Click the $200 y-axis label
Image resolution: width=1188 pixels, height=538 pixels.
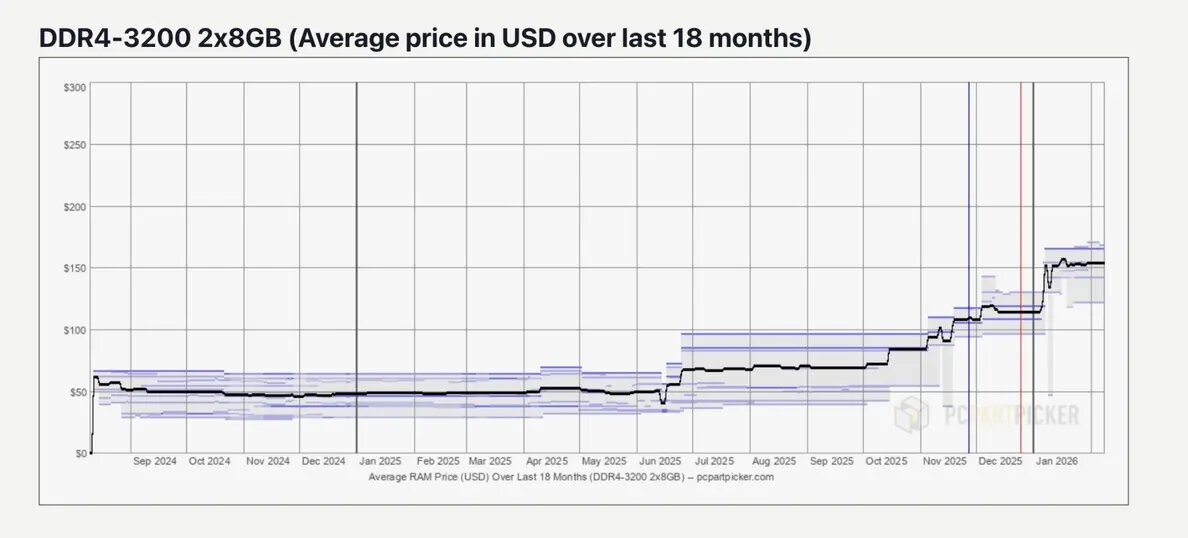75,207
